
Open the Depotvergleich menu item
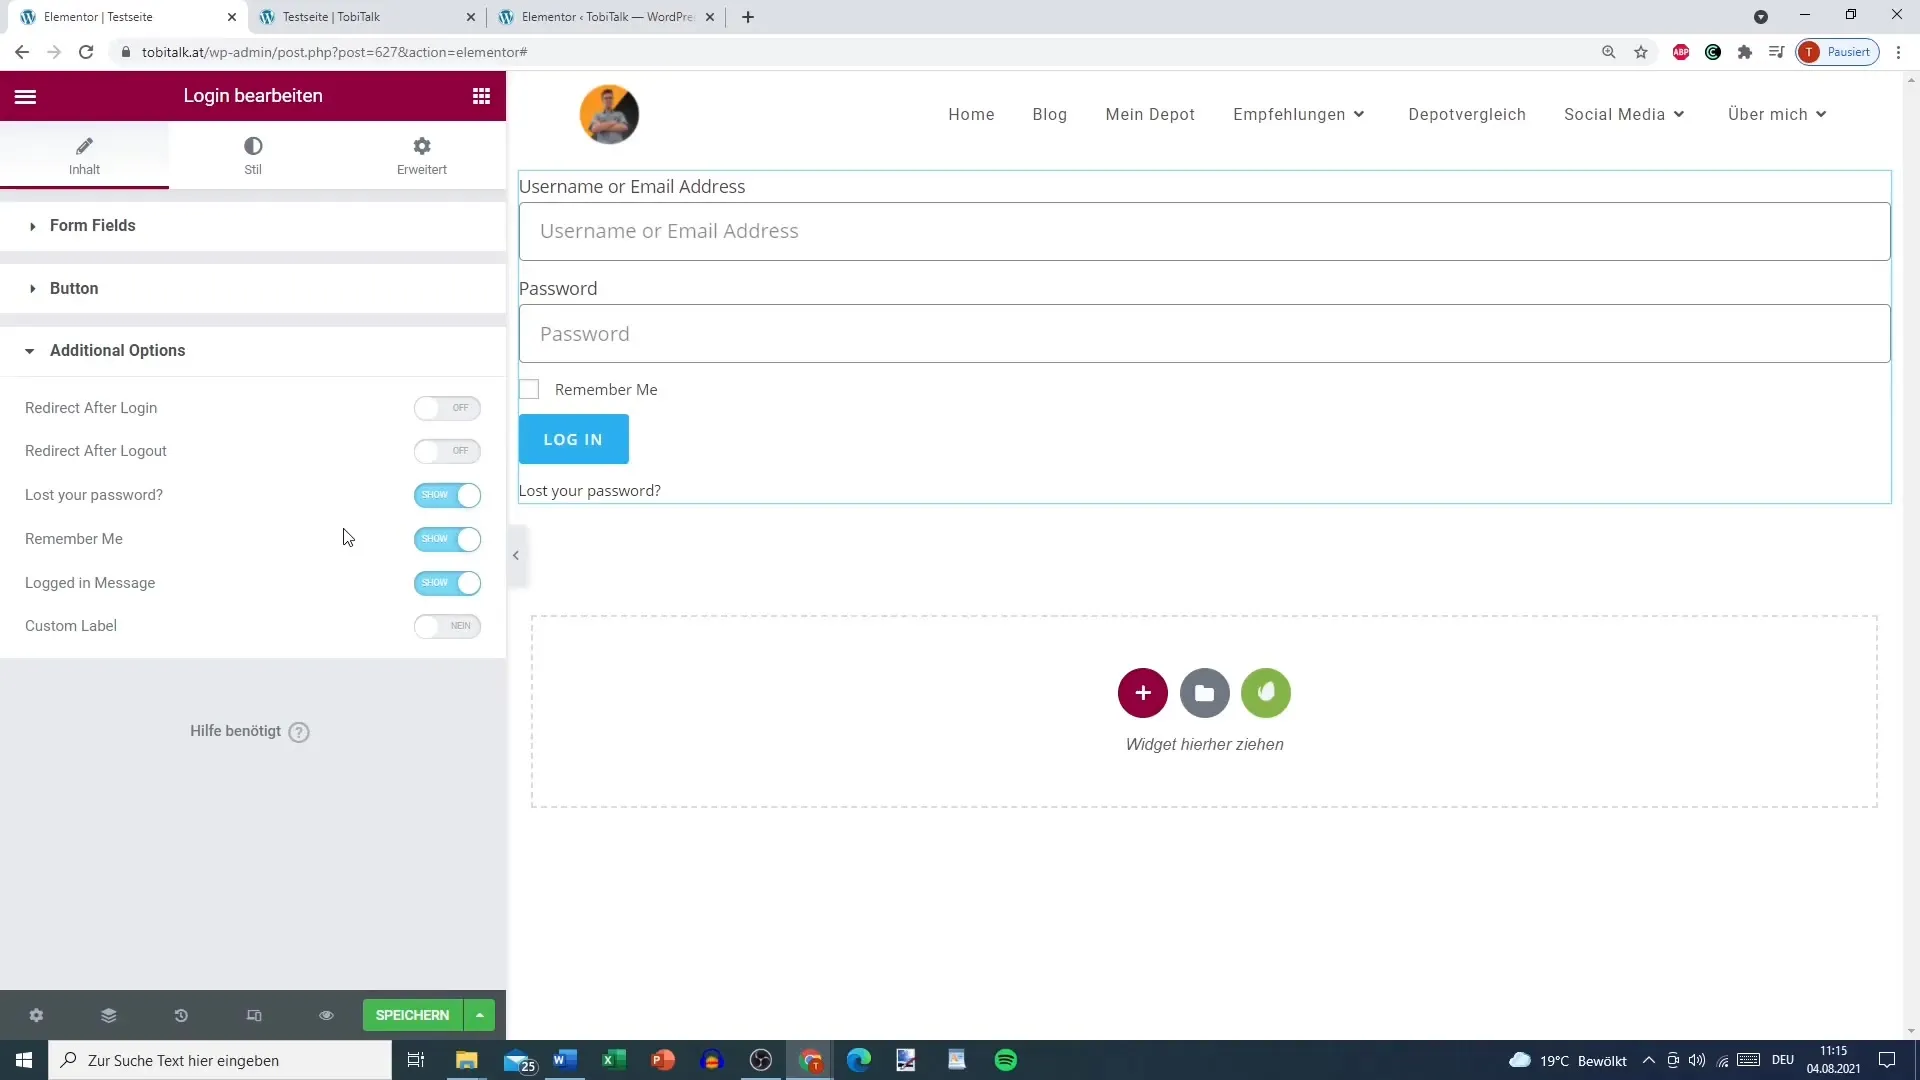pyautogui.click(x=1467, y=114)
